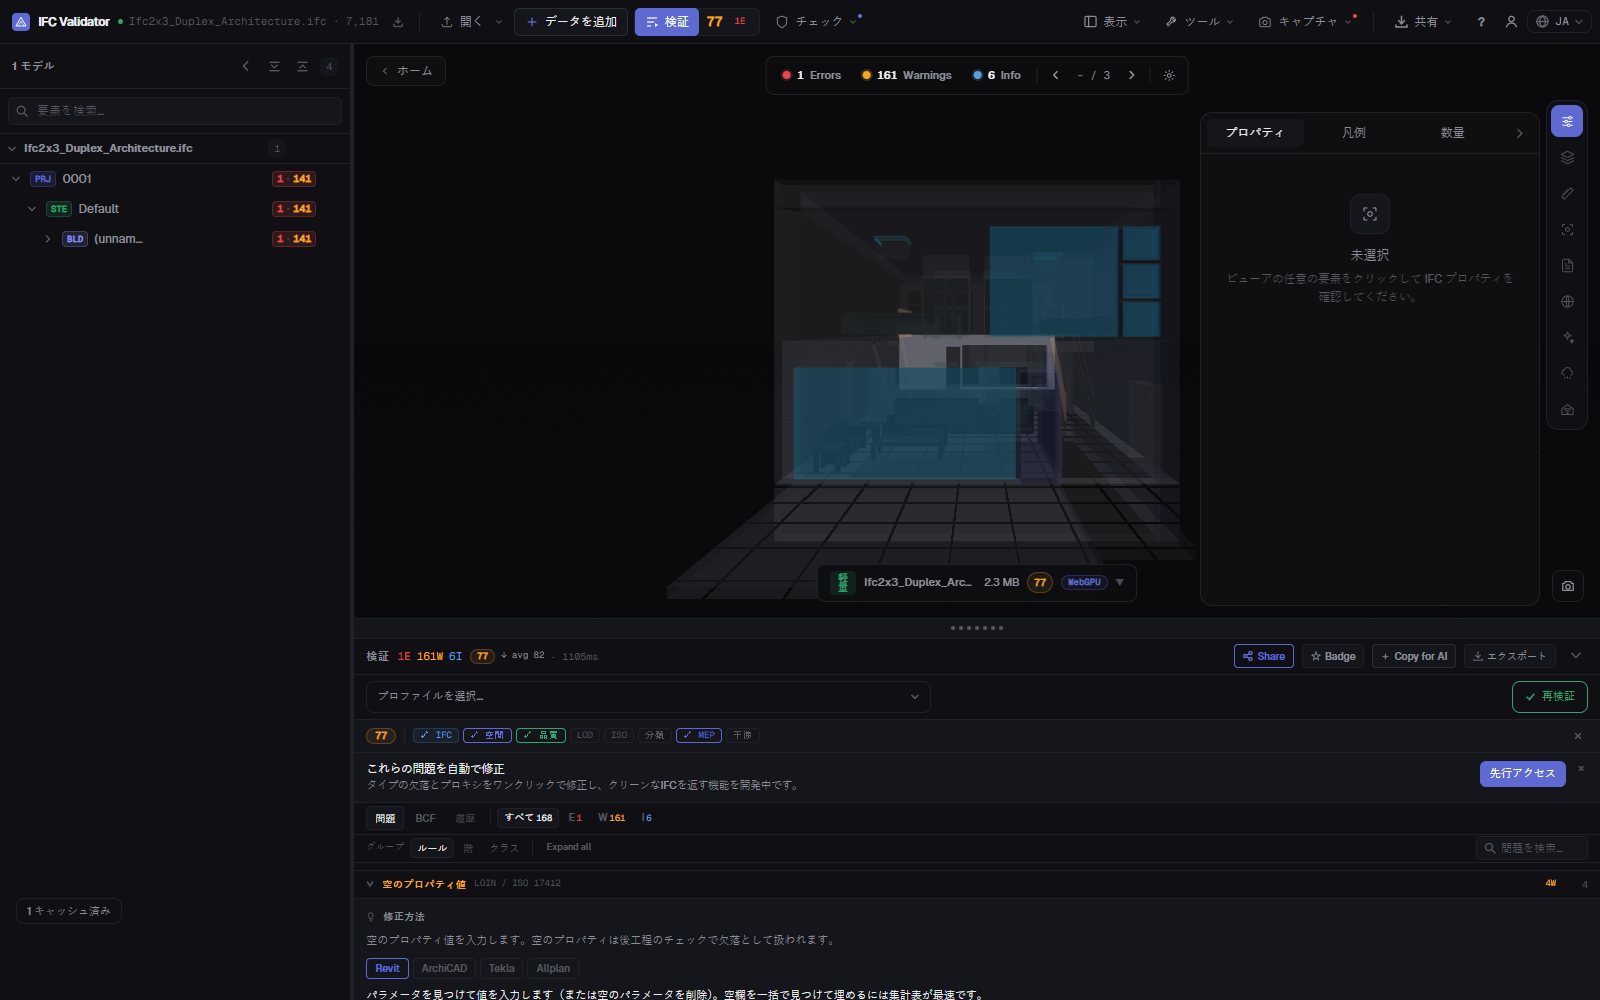Expand all tree nodes icon in model panel
1600x1000 pixels.
coord(274,66)
